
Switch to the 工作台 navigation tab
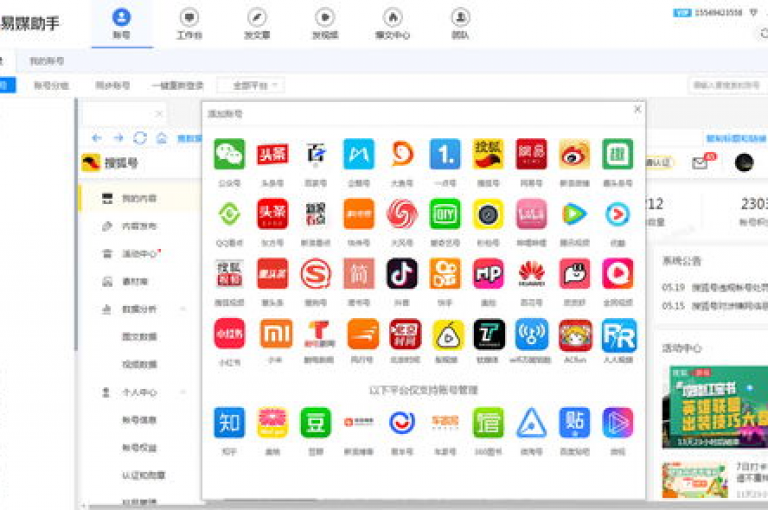[x=189, y=24]
